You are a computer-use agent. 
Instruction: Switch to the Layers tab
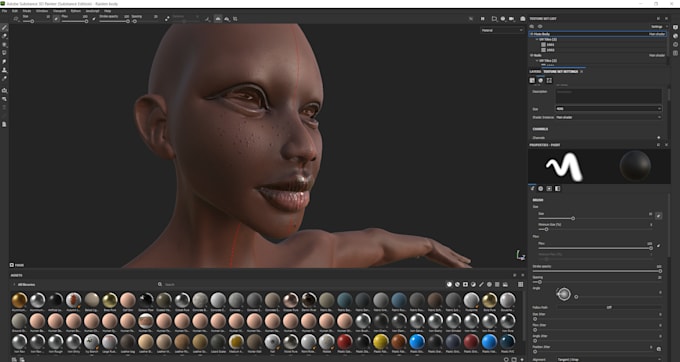pyautogui.click(x=535, y=72)
